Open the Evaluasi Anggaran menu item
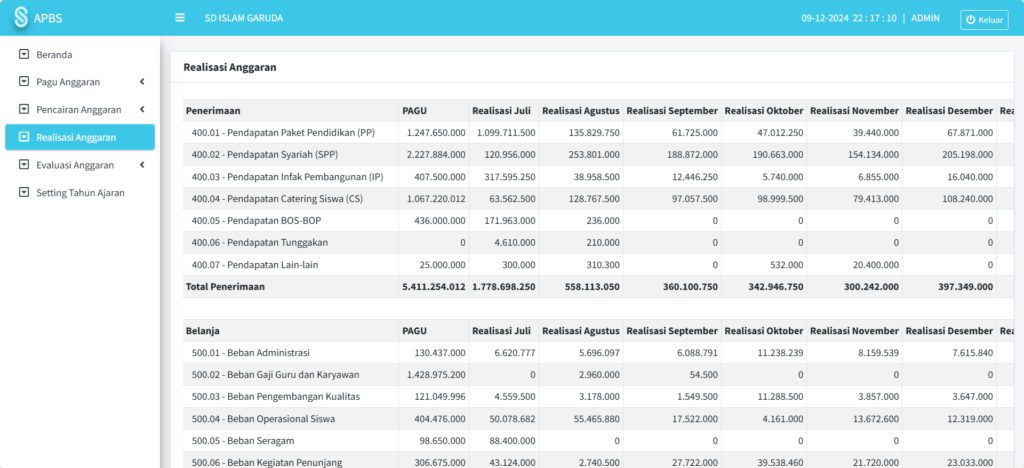Viewport: 1024px width, 468px height. tap(80, 165)
